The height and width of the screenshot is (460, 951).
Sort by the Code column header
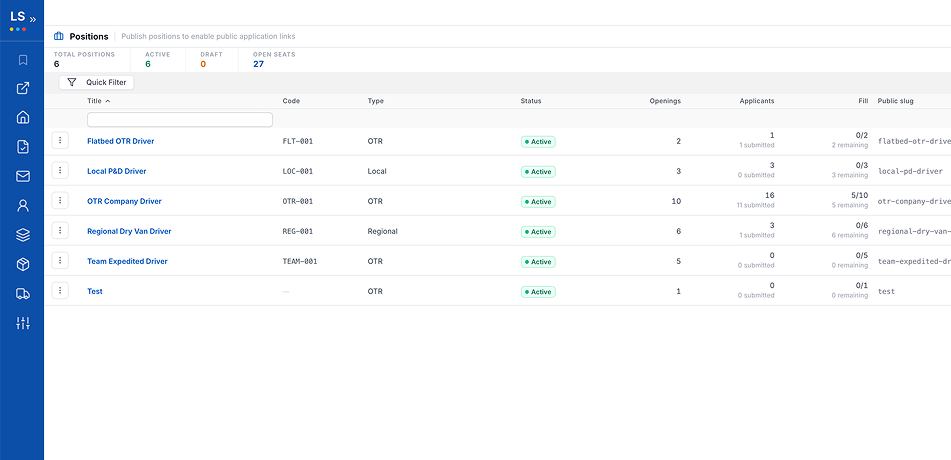coord(291,101)
